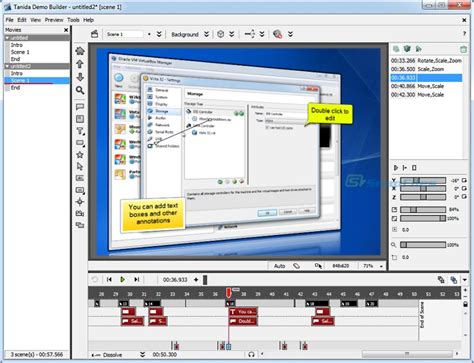Click the down arrow tool
Image resolution: width=474 pixels, height=363 pixels.
coord(80,77)
